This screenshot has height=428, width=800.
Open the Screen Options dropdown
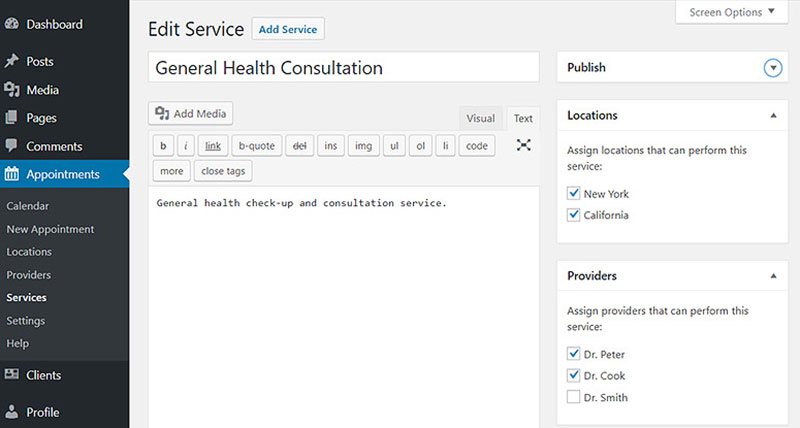point(732,12)
